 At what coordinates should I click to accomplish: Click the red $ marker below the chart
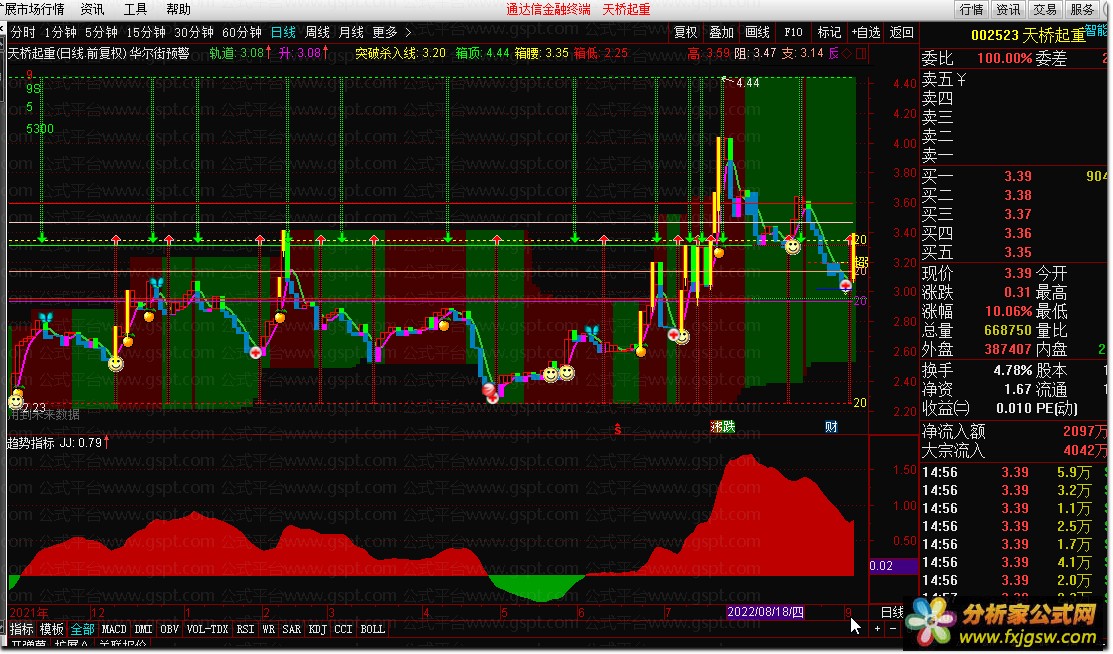pos(618,429)
